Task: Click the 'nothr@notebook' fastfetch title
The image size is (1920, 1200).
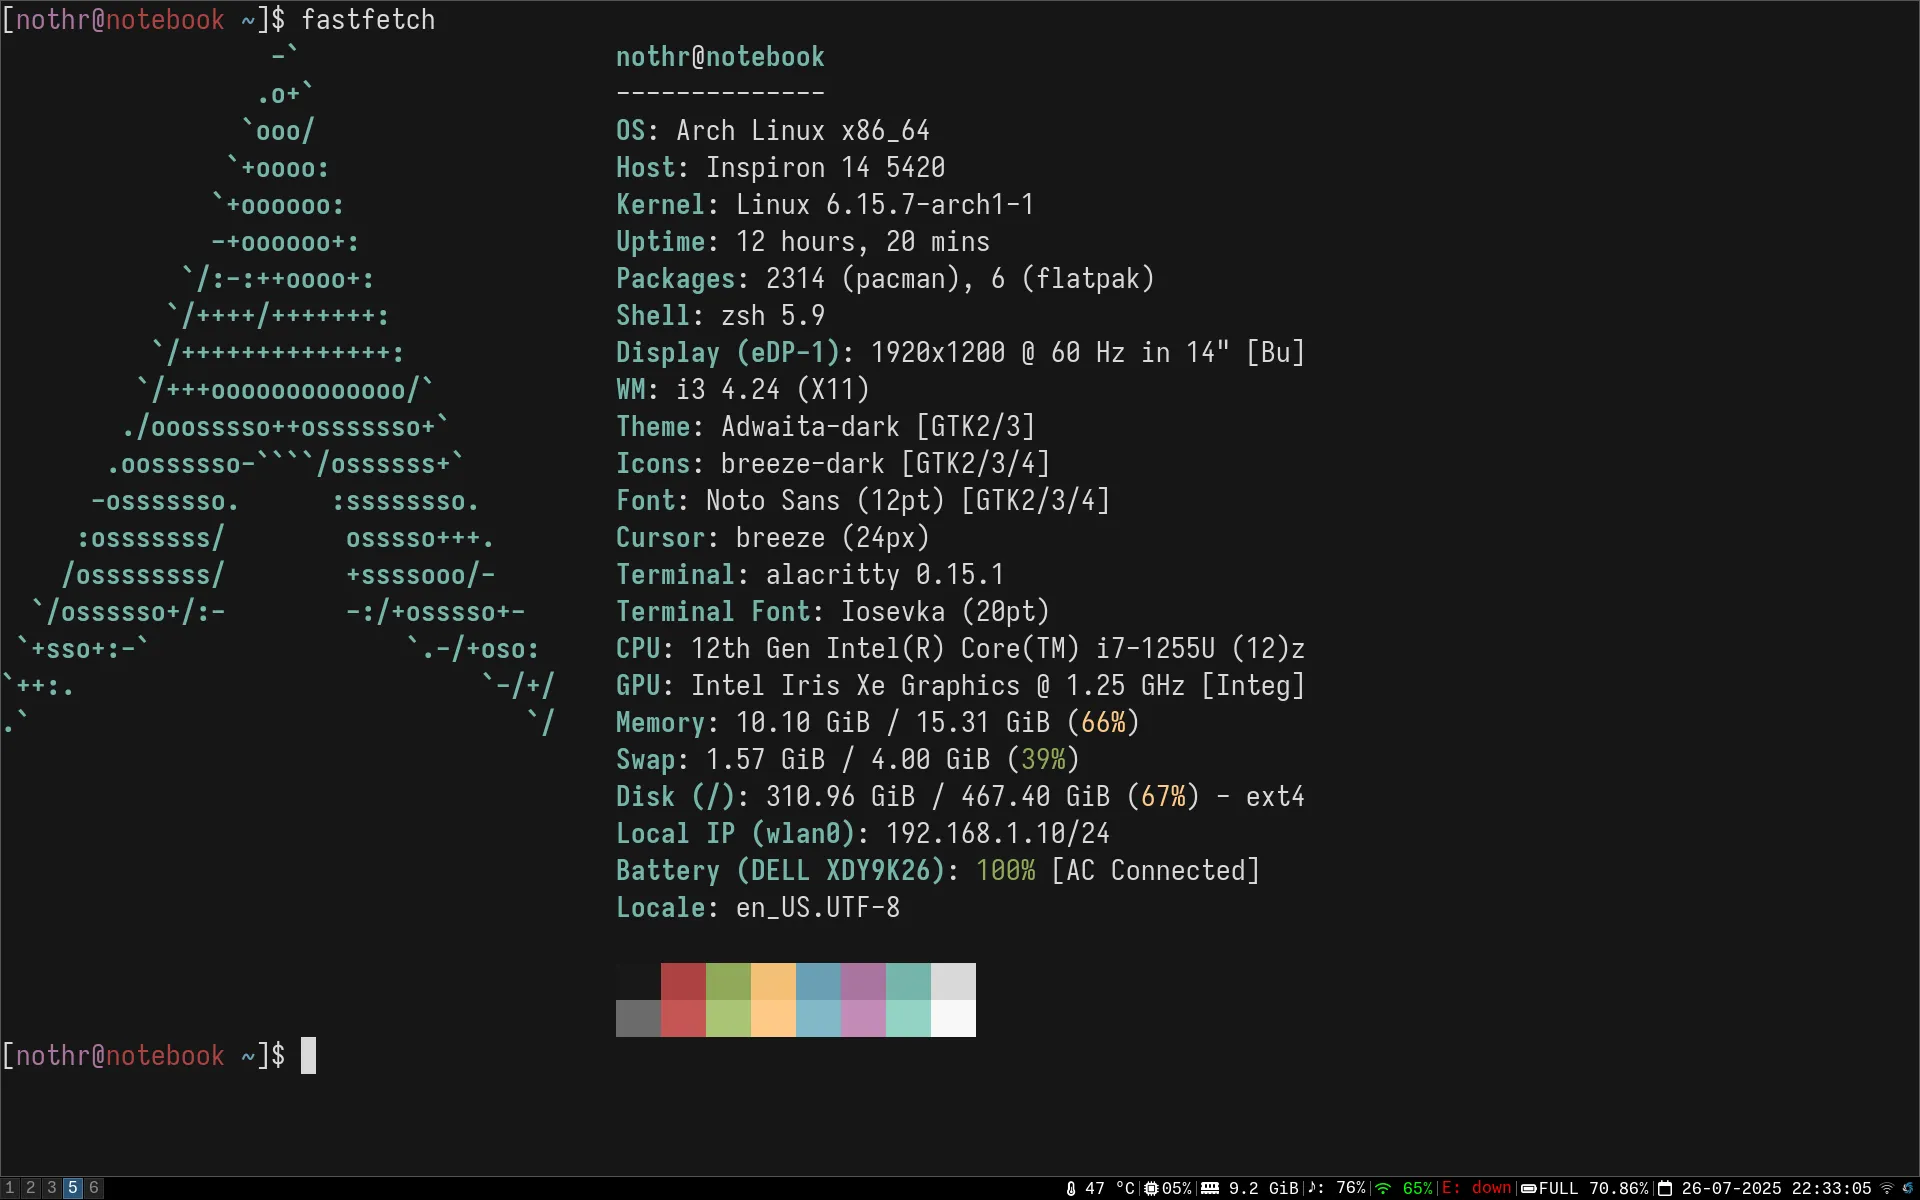Action: (x=720, y=57)
